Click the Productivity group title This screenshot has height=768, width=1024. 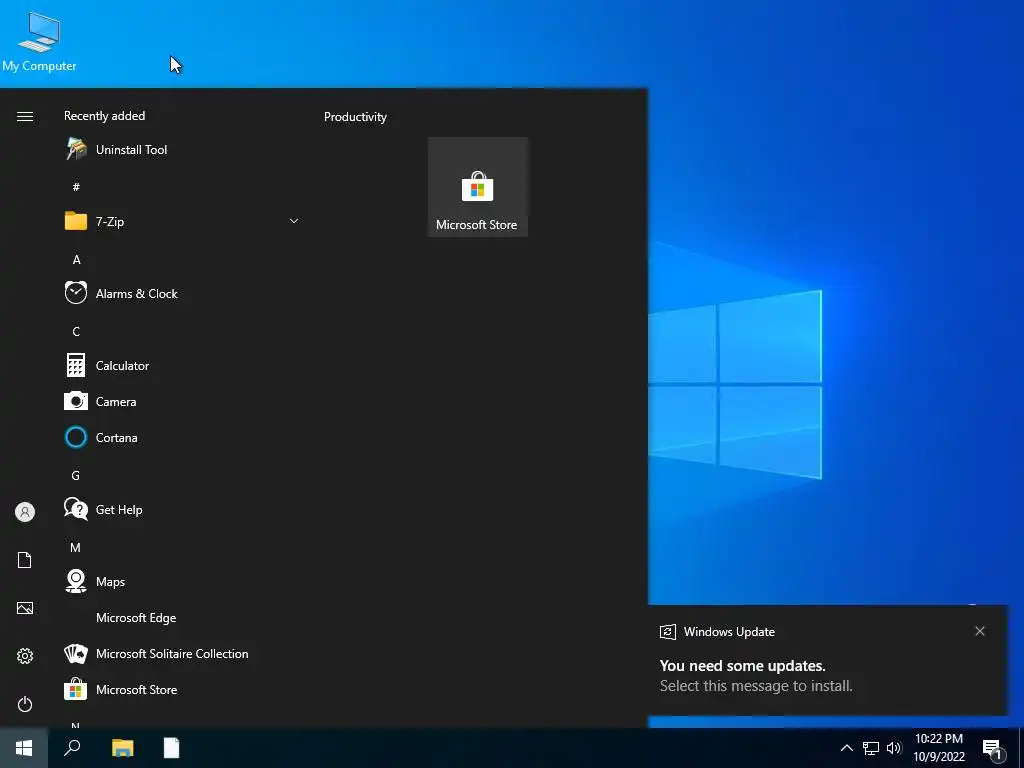point(355,117)
